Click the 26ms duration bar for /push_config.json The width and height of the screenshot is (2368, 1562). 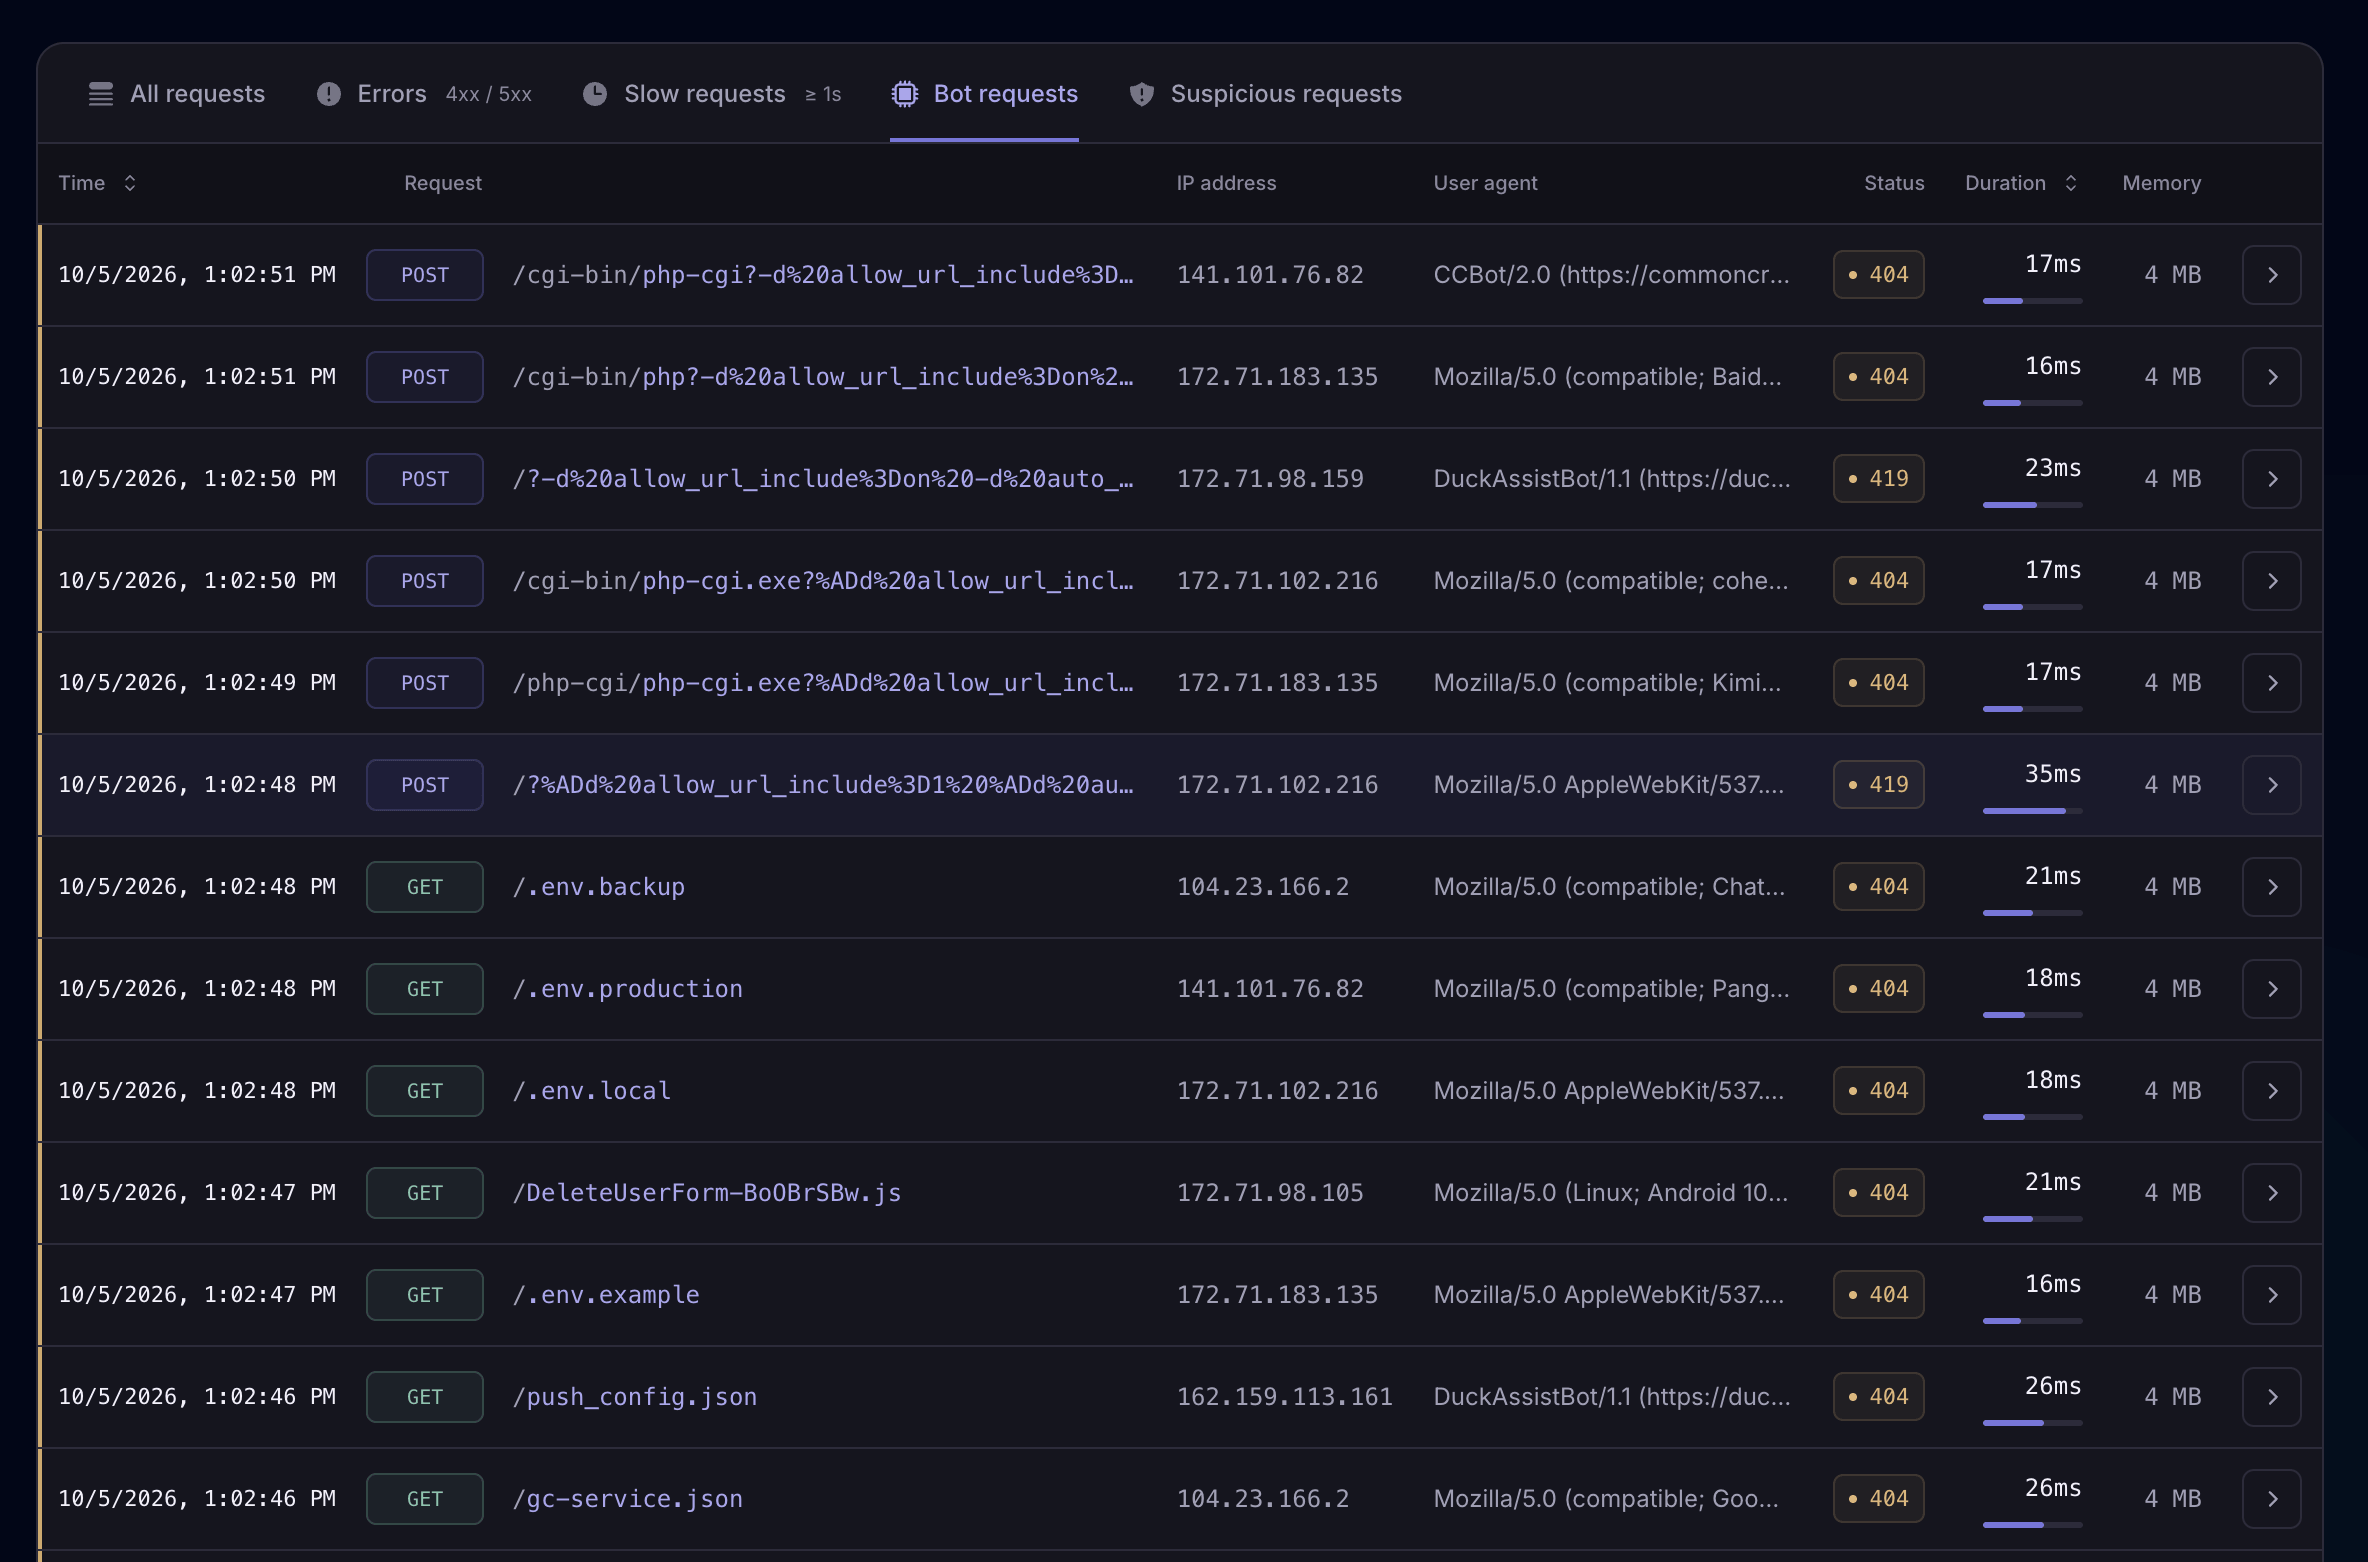click(2033, 1423)
